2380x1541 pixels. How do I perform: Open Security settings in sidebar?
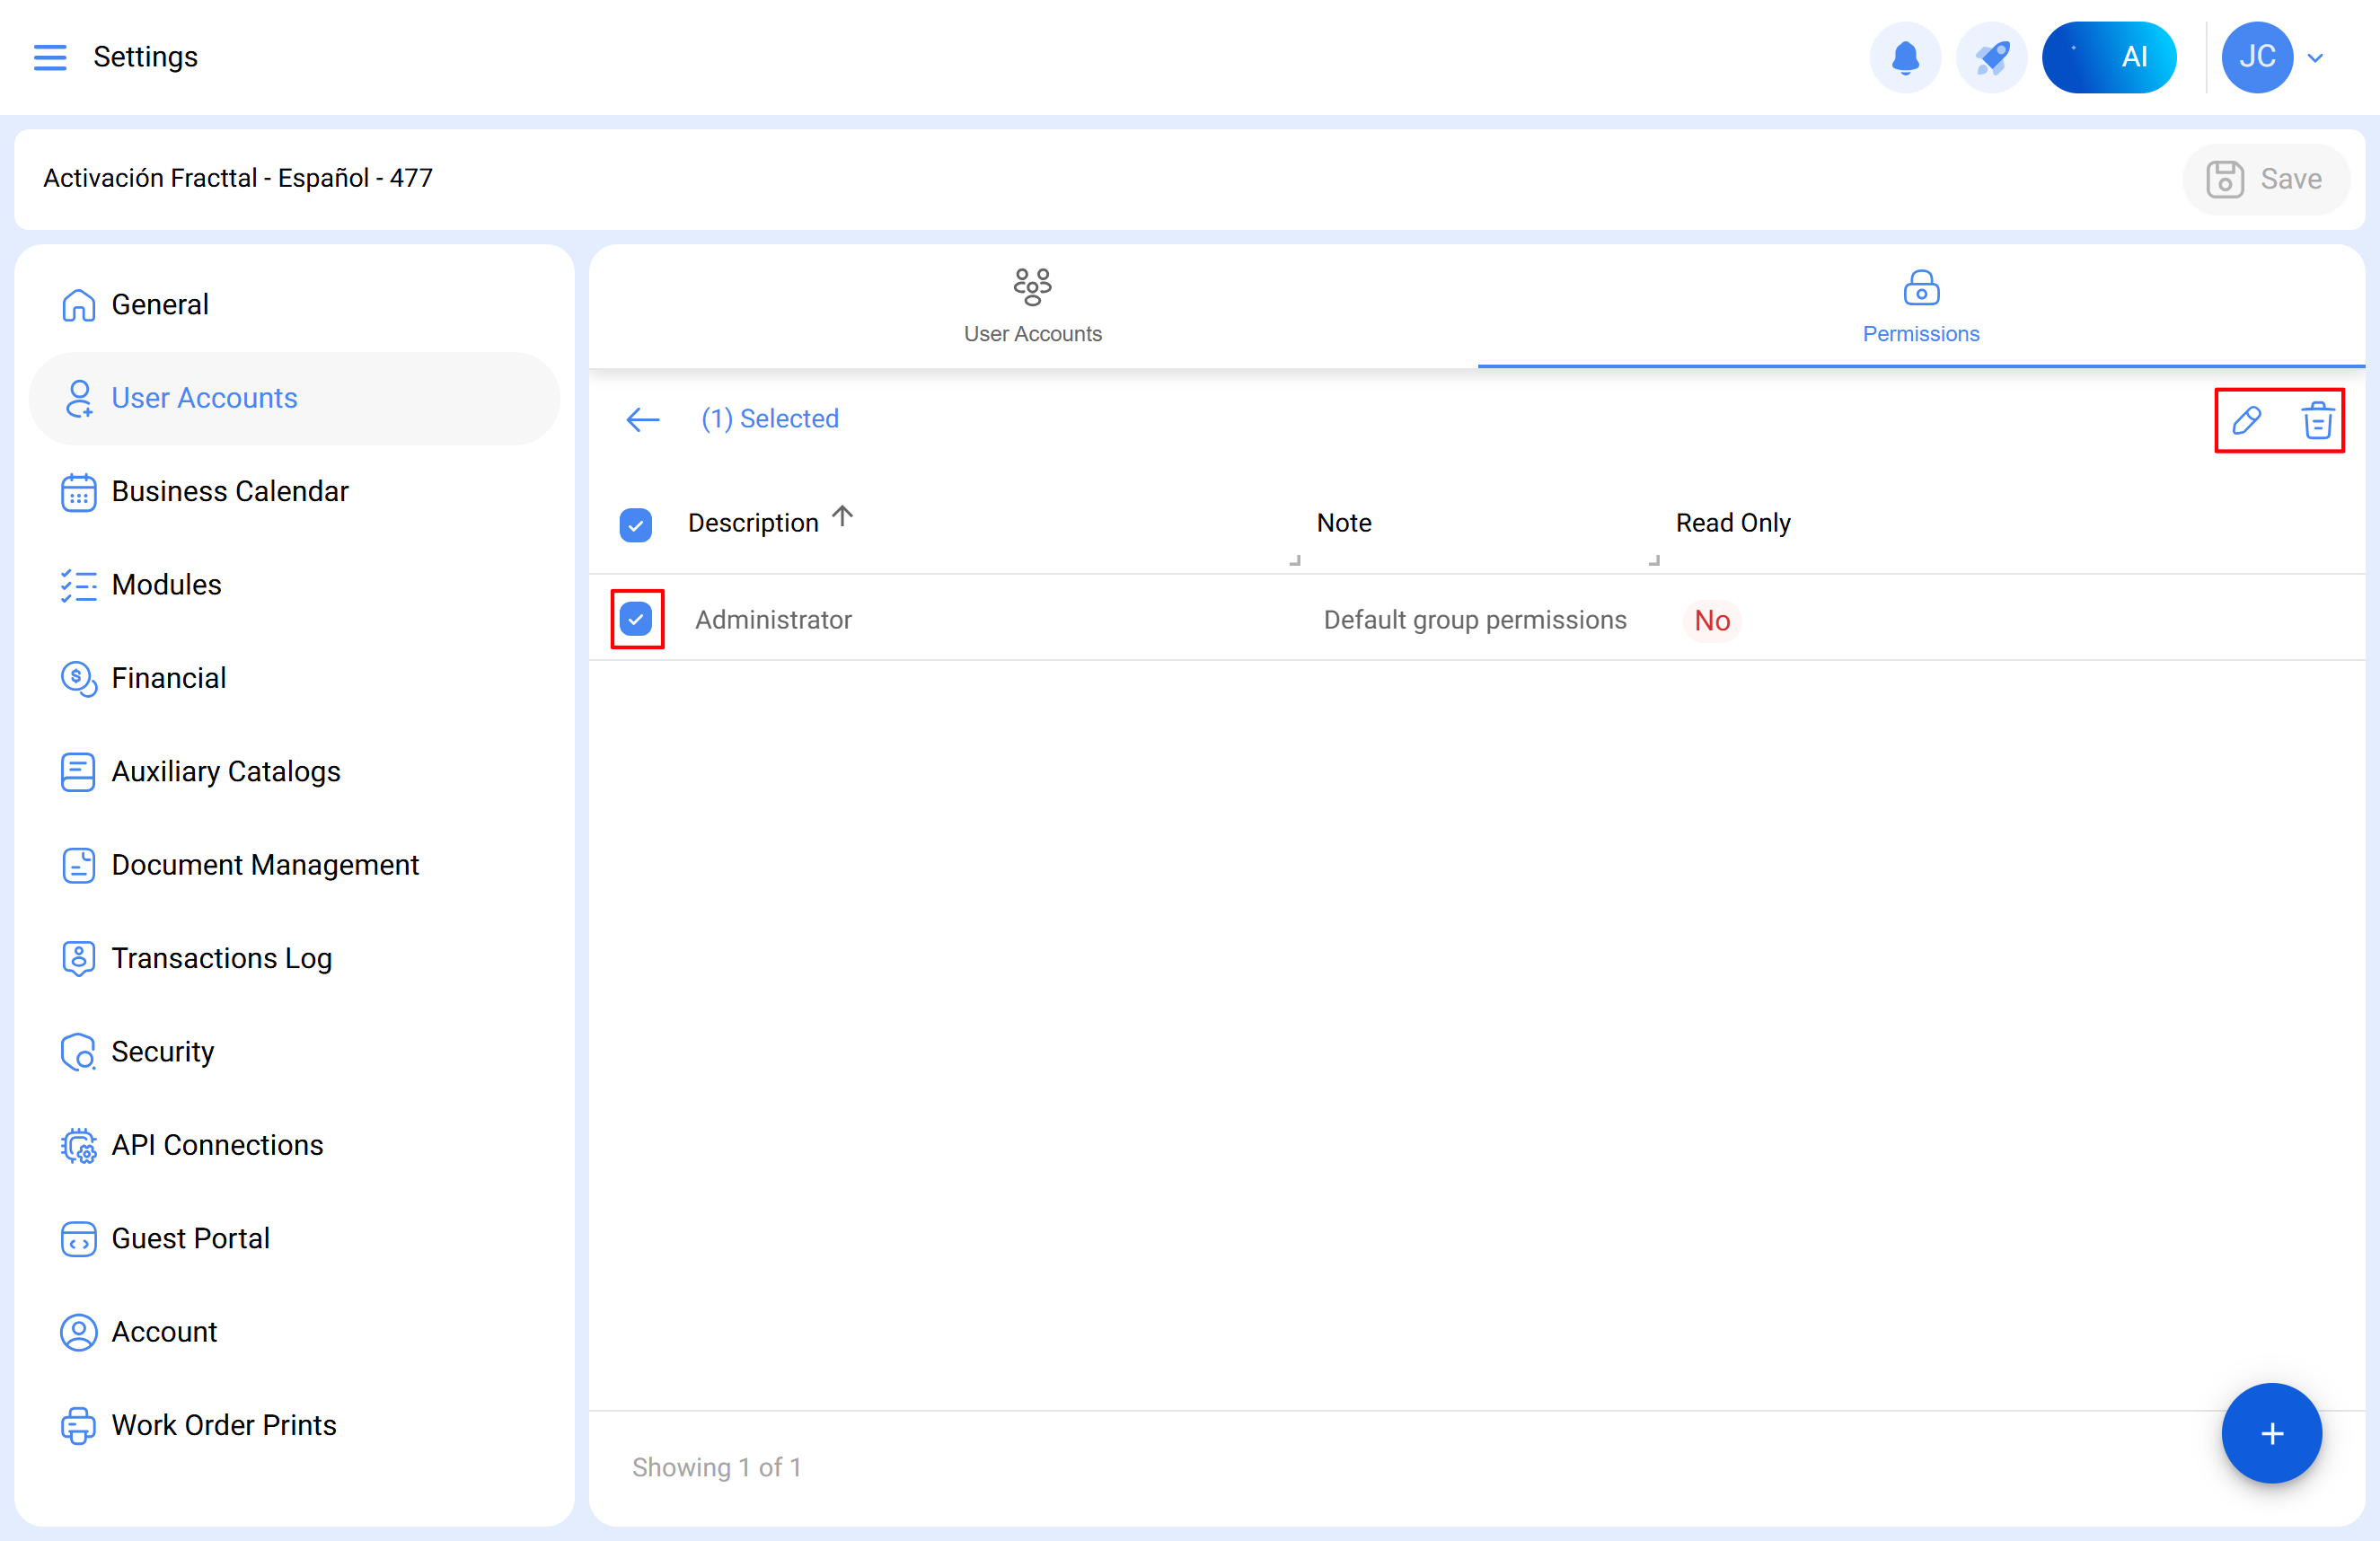(x=162, y=1051)
